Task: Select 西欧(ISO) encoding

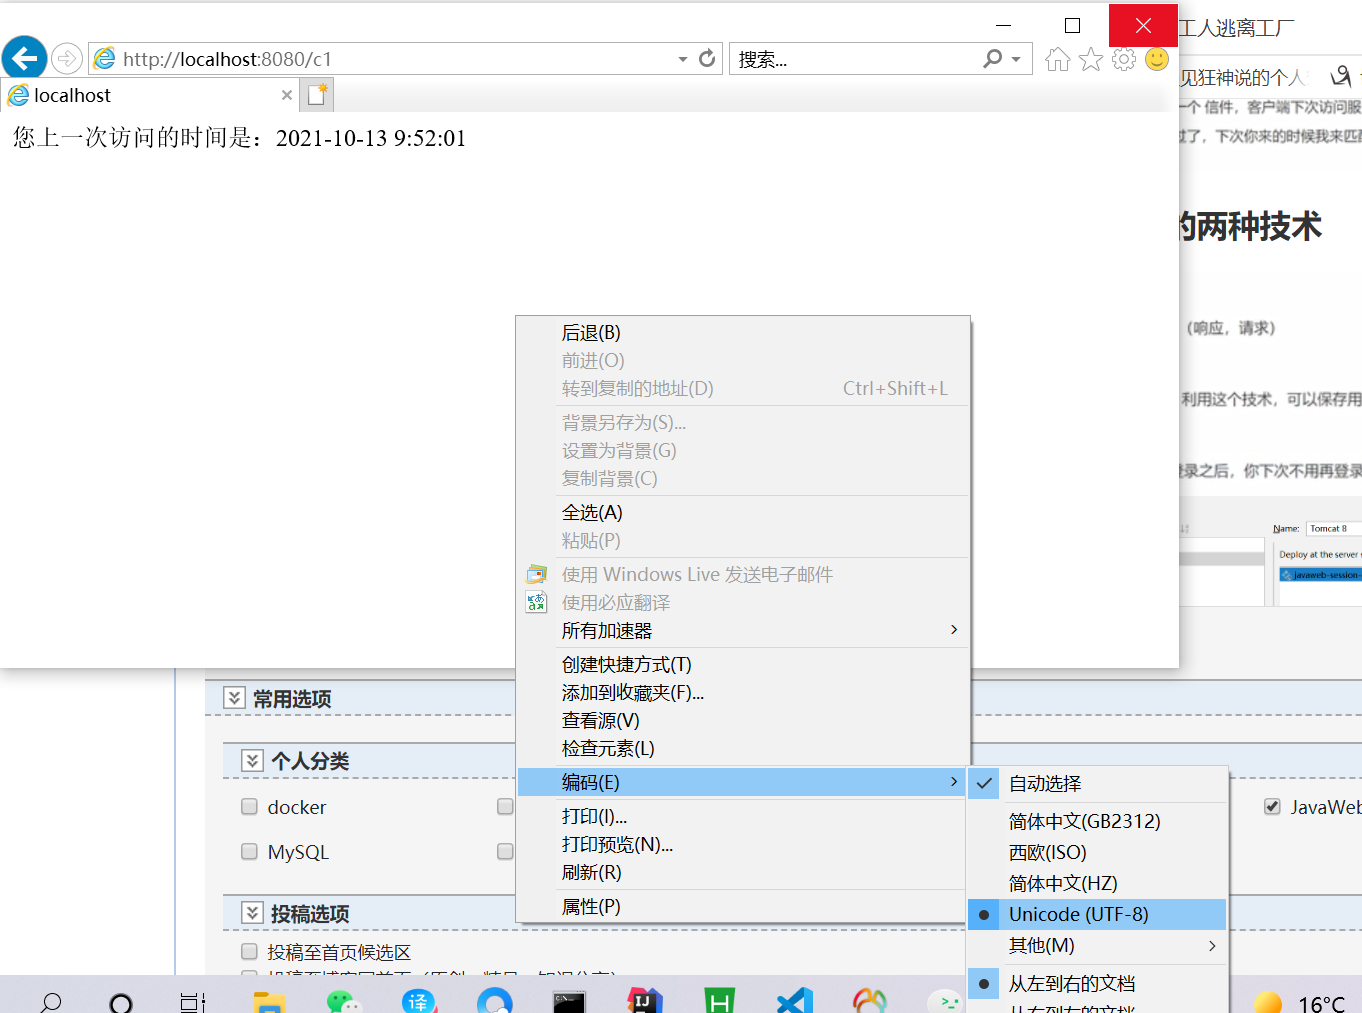Action: (1097, 852)
